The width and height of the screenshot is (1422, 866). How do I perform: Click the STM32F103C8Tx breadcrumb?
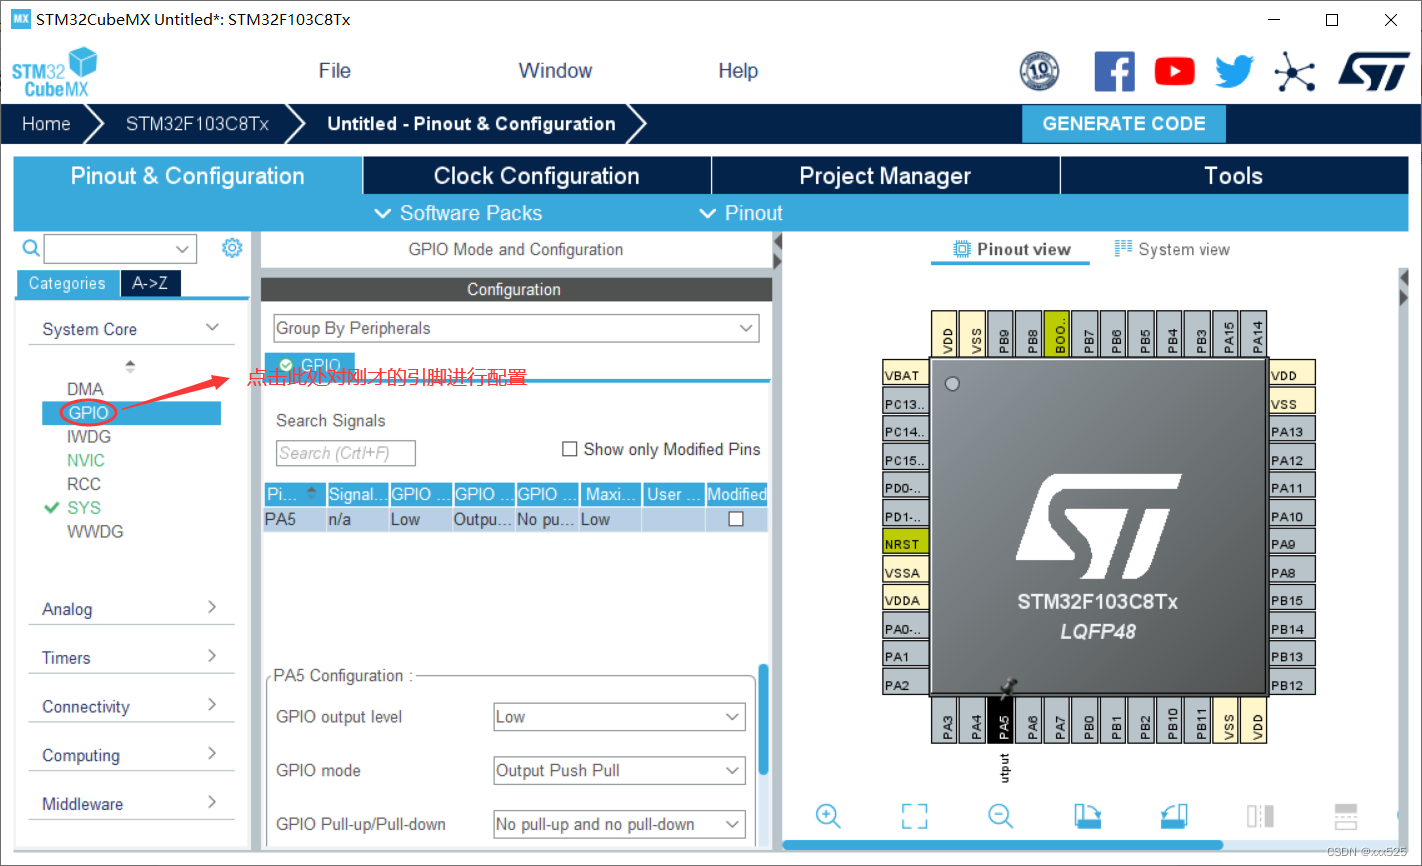[x=197, y=124]
